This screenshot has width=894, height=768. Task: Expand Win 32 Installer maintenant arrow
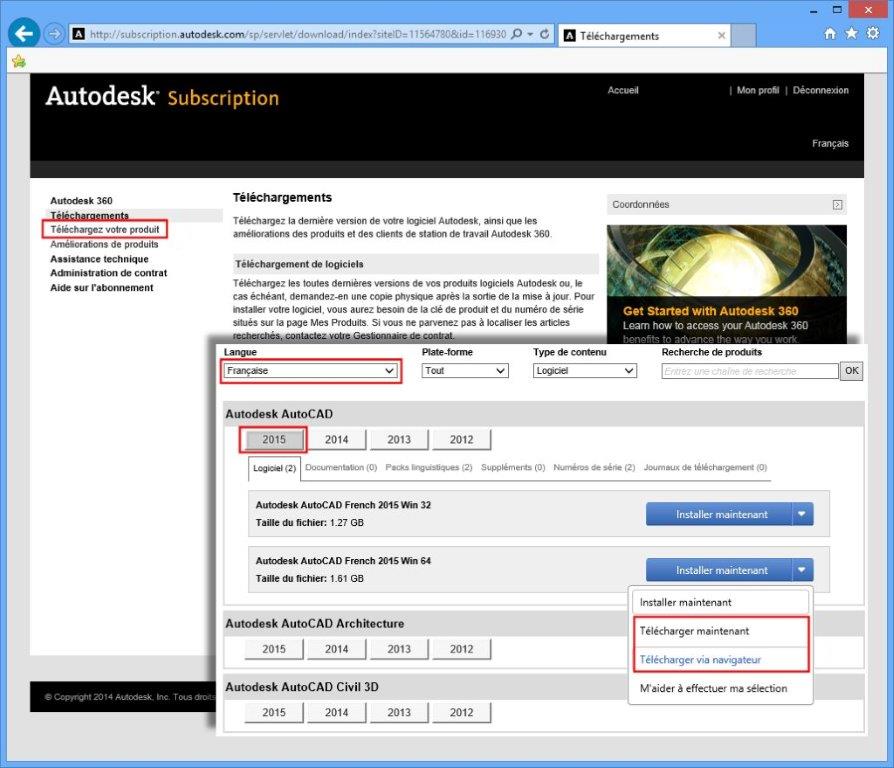pos(802,514)
